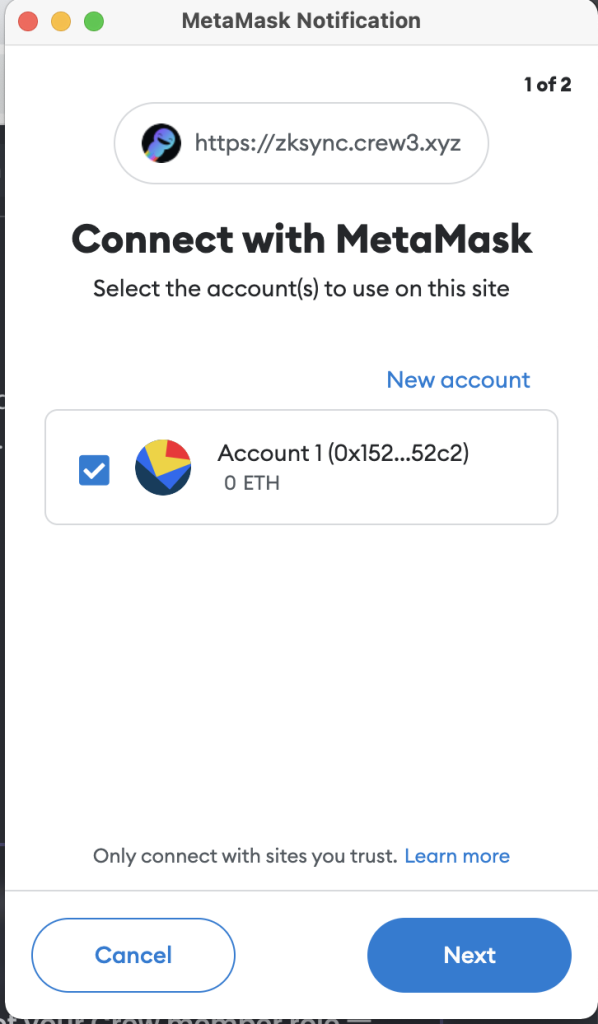The height and width of the screenshot is (1024, 598).
Task: Click the crew3 site logo icon
Action: 161,143
